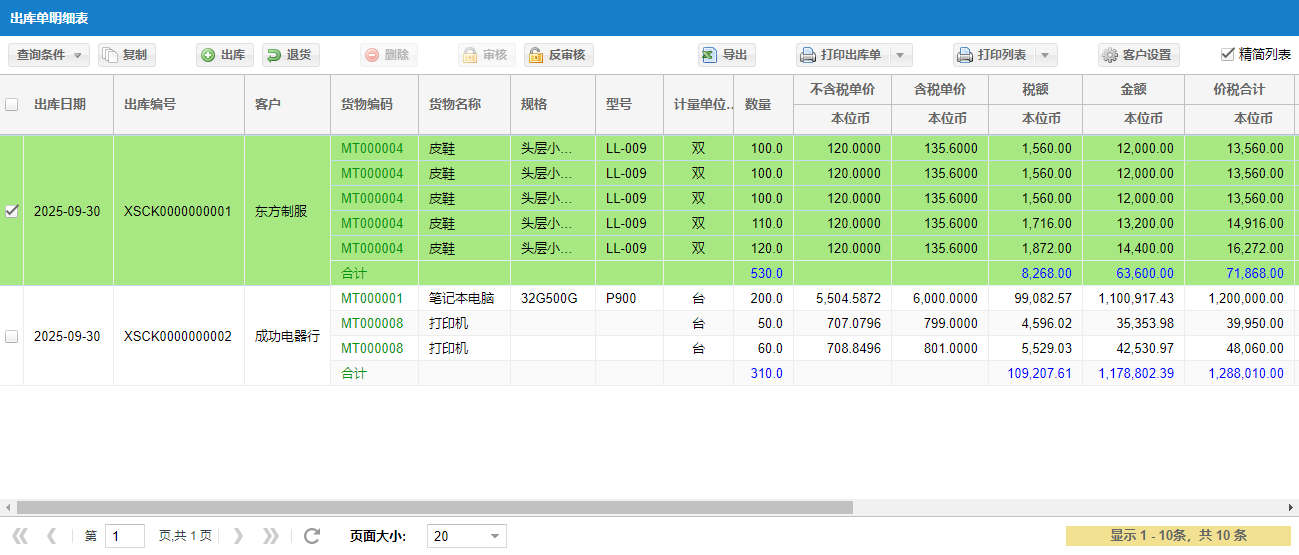Click the green 出库 add button
This screenshot has height=555, width=1299.
224,55
